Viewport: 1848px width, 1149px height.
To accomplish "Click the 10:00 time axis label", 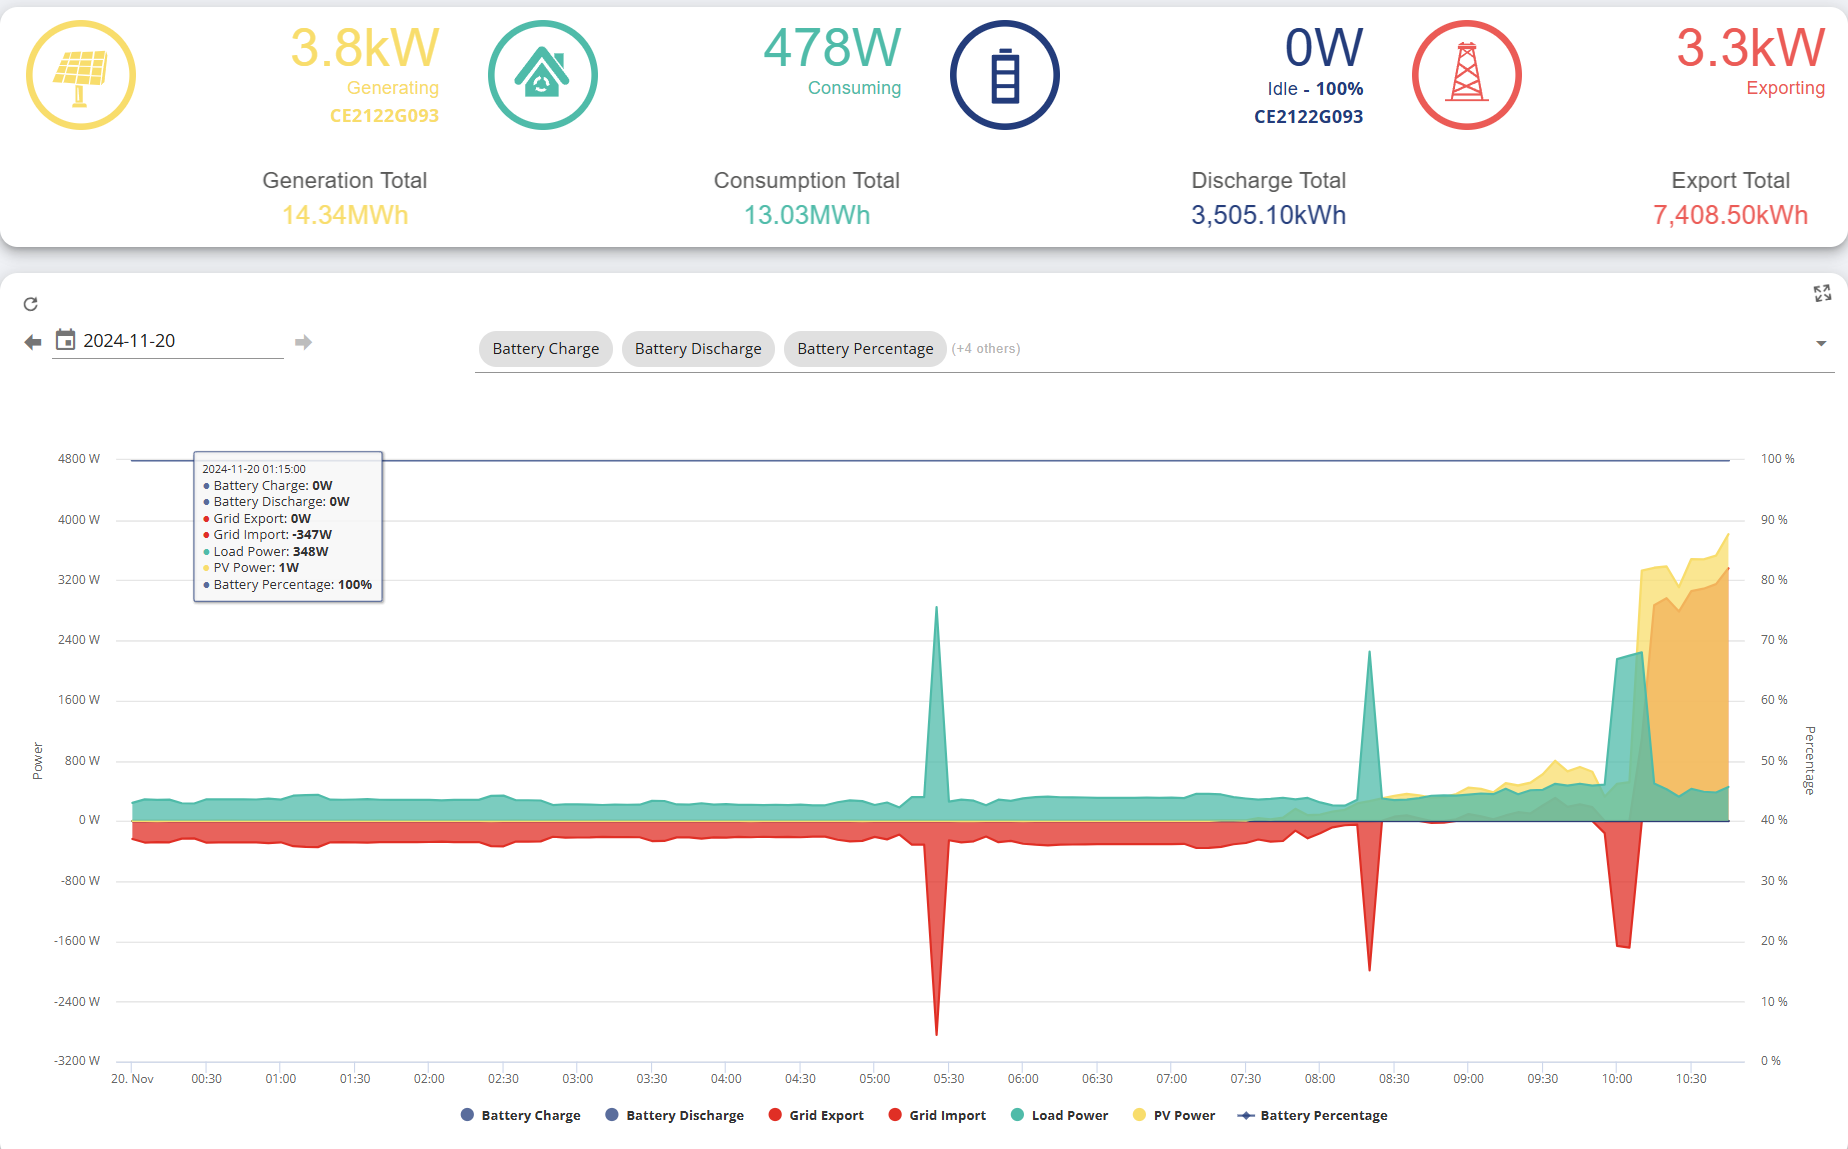I will pos(1617,1079).
